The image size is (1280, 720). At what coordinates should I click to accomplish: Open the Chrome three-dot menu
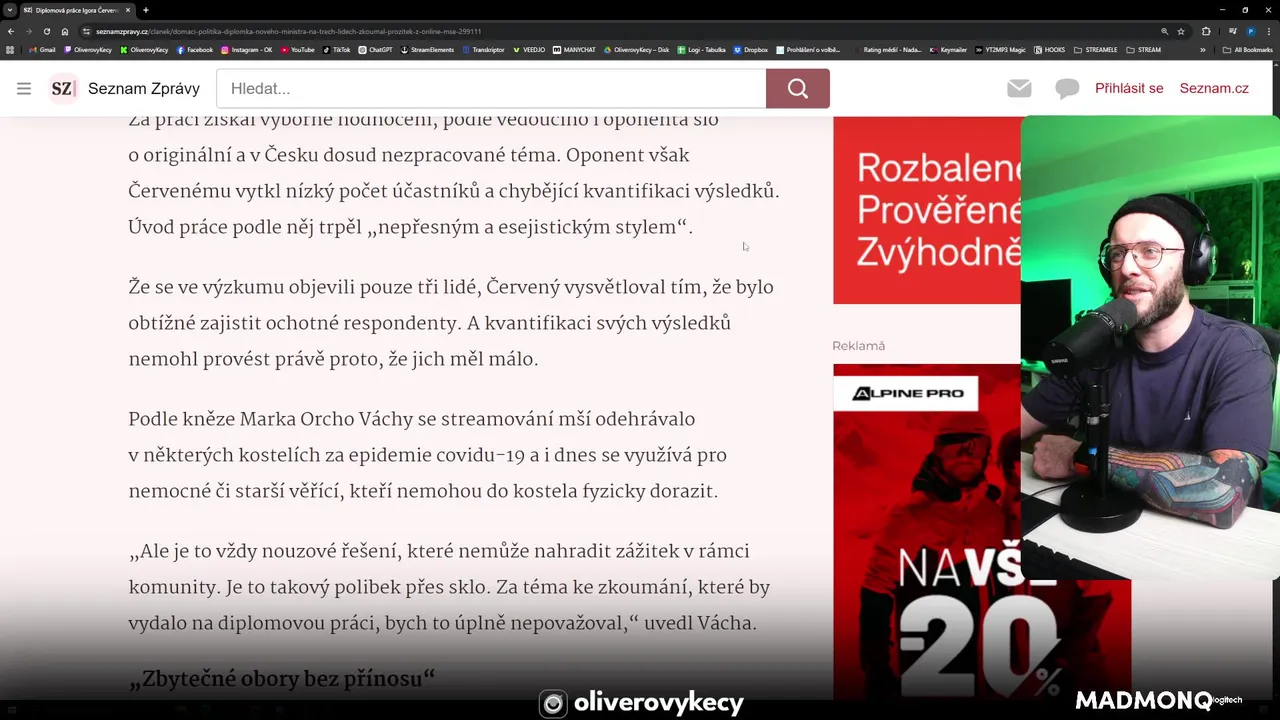pyautogui.click(x=1268, y=31)
